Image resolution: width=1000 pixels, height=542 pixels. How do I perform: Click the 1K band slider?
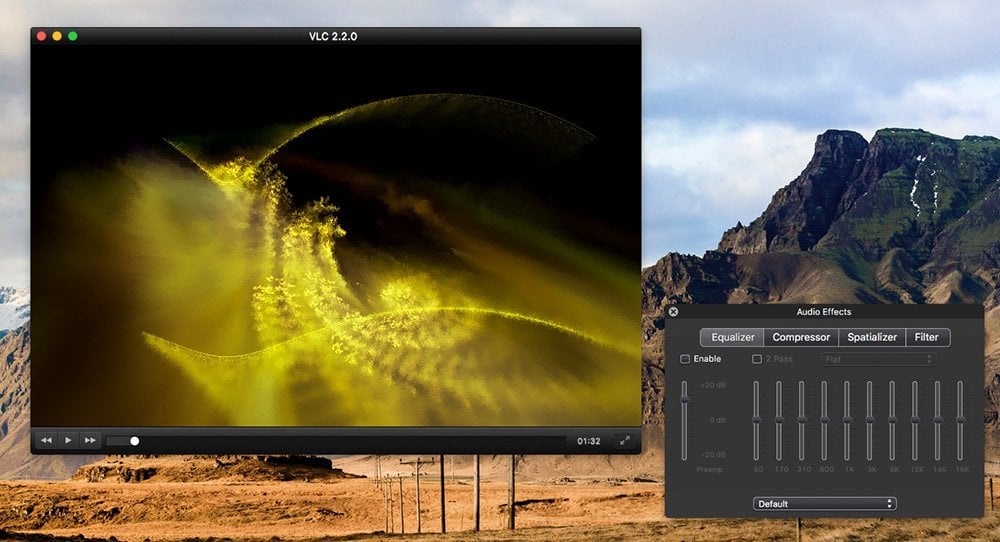847,420
